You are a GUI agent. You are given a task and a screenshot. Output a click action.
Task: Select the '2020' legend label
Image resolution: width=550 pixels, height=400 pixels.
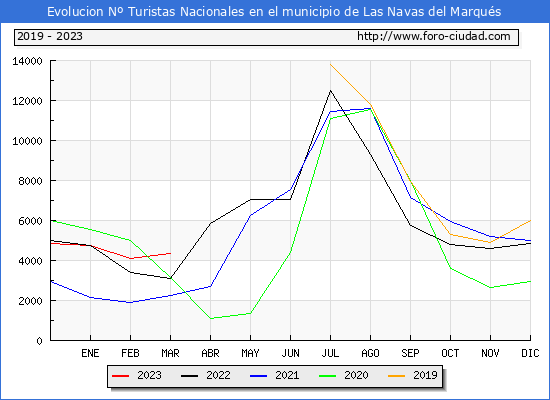[356, 375]
